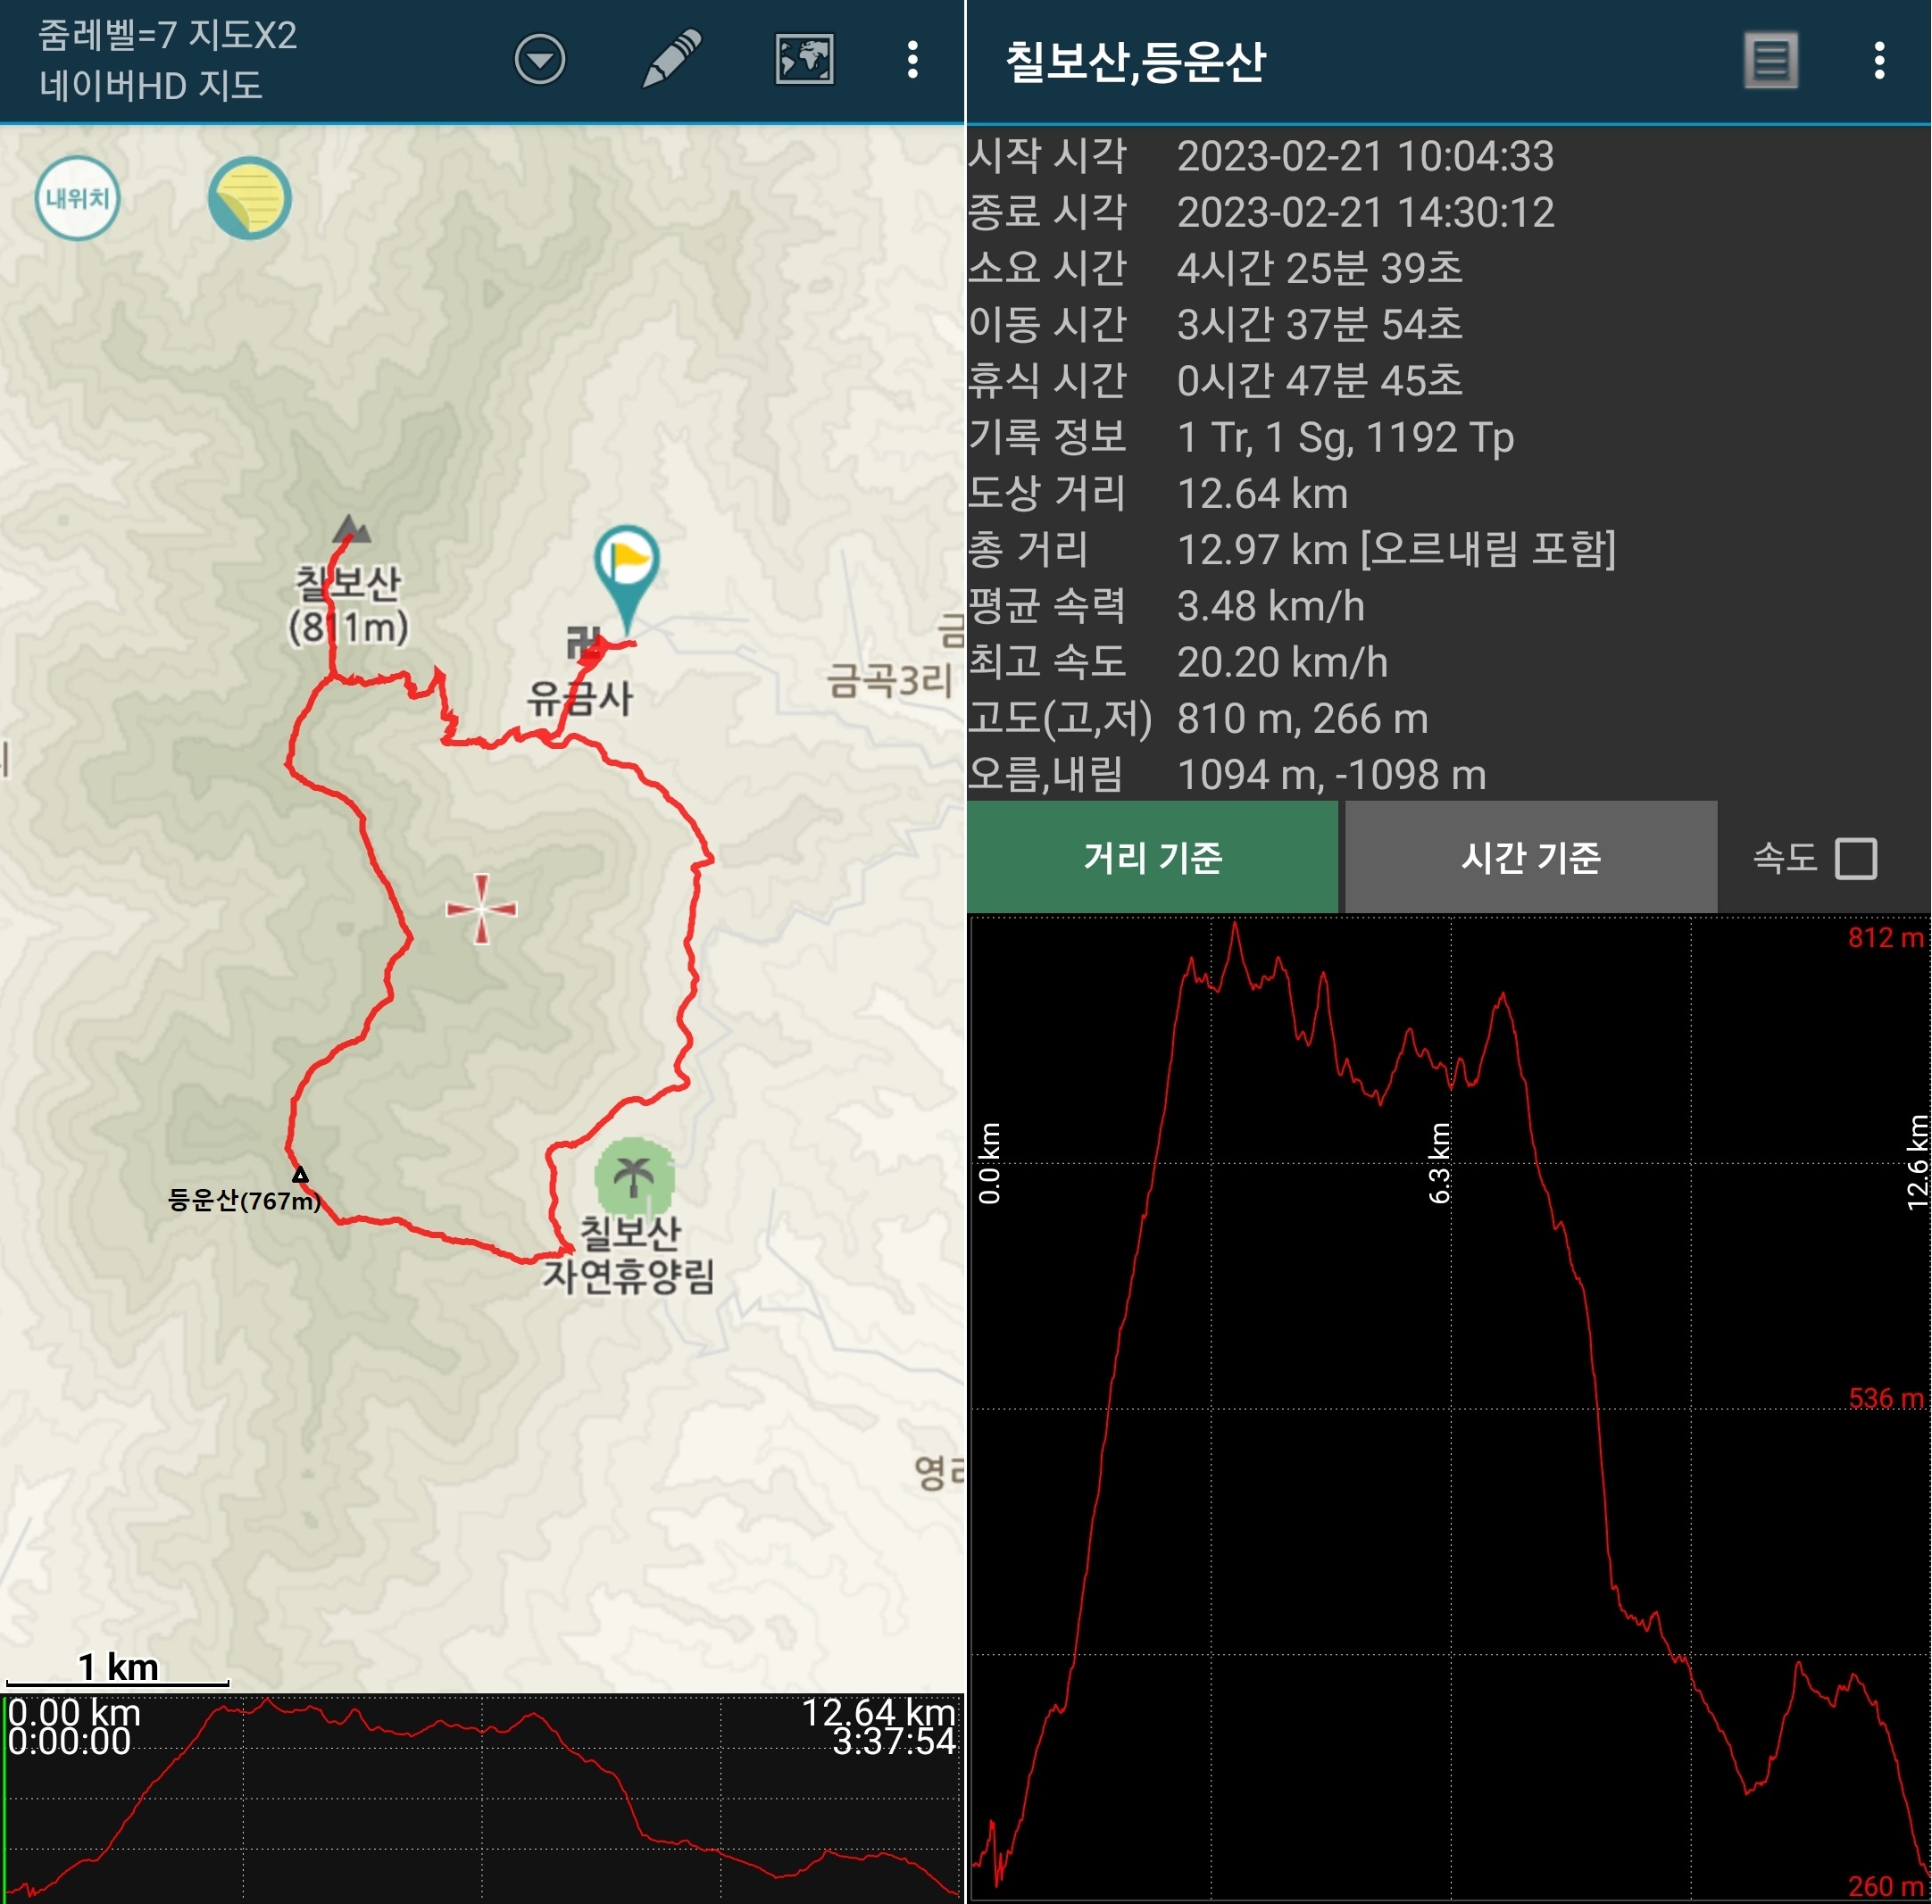Viewport: 1932px width, 1904px height.
Task: Enable the 속도 checkbox
Action: (x=1855, y=858)
